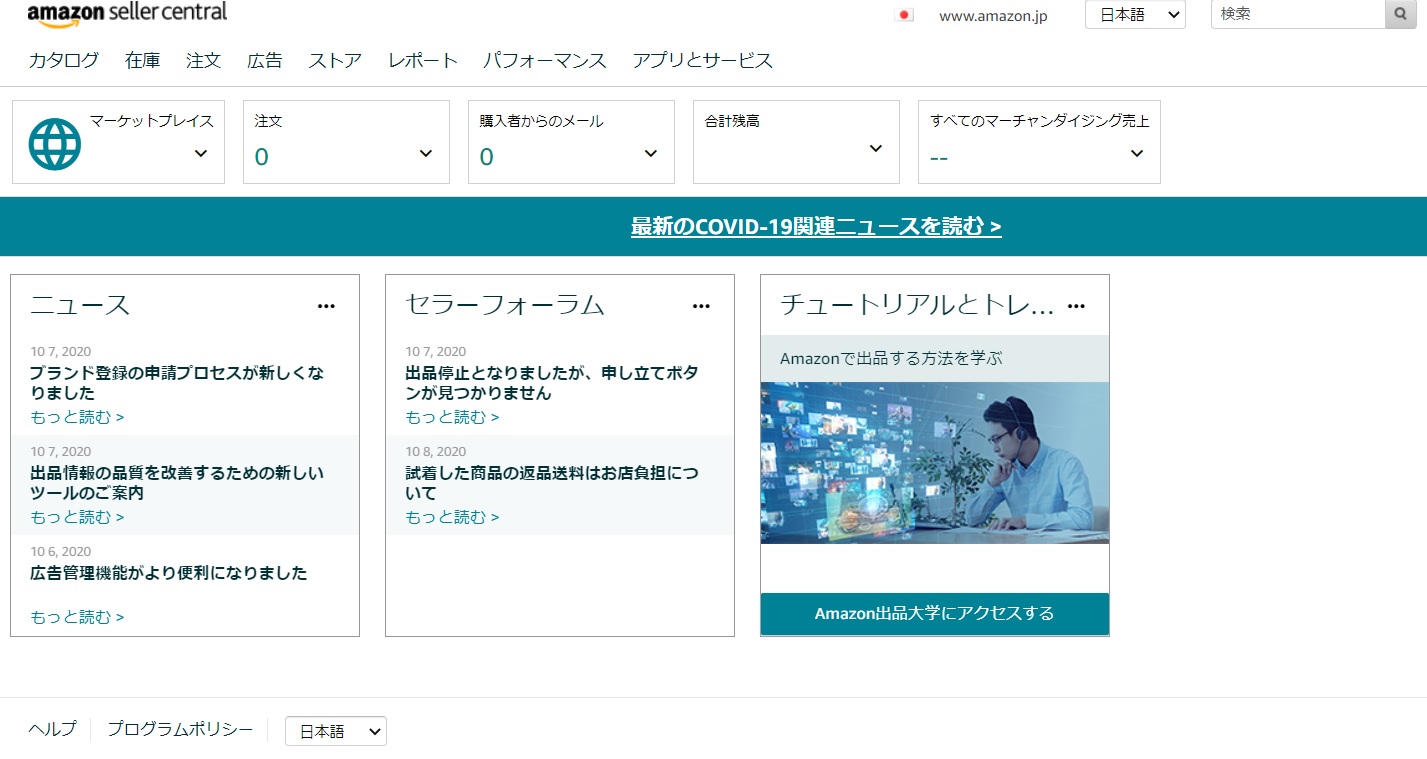
Task: Click the ヘルプ footer link
Action: point(52,729)
